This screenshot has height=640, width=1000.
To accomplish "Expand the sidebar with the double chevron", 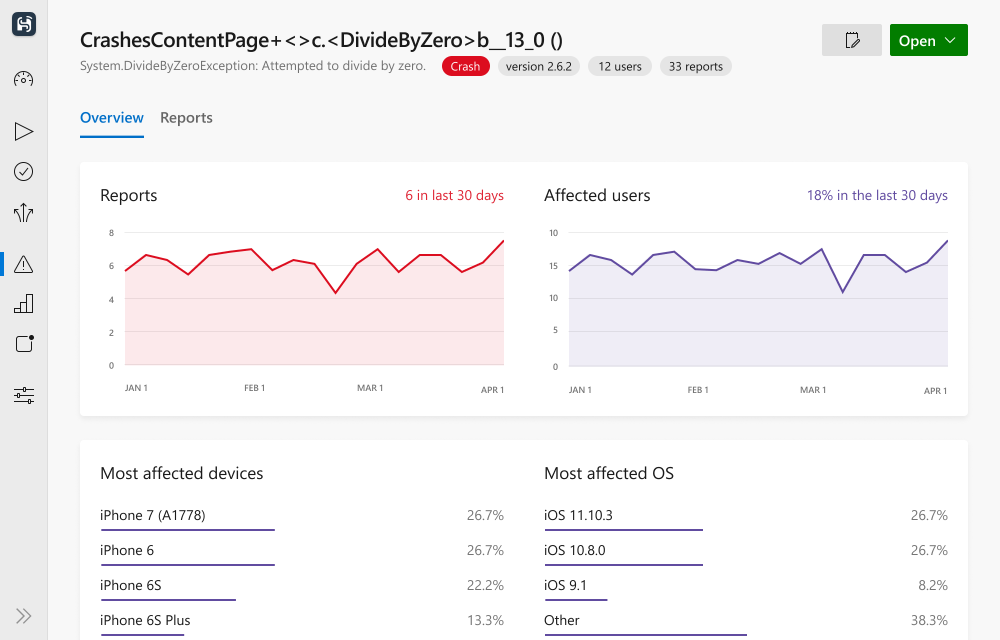I will [23, 615].
